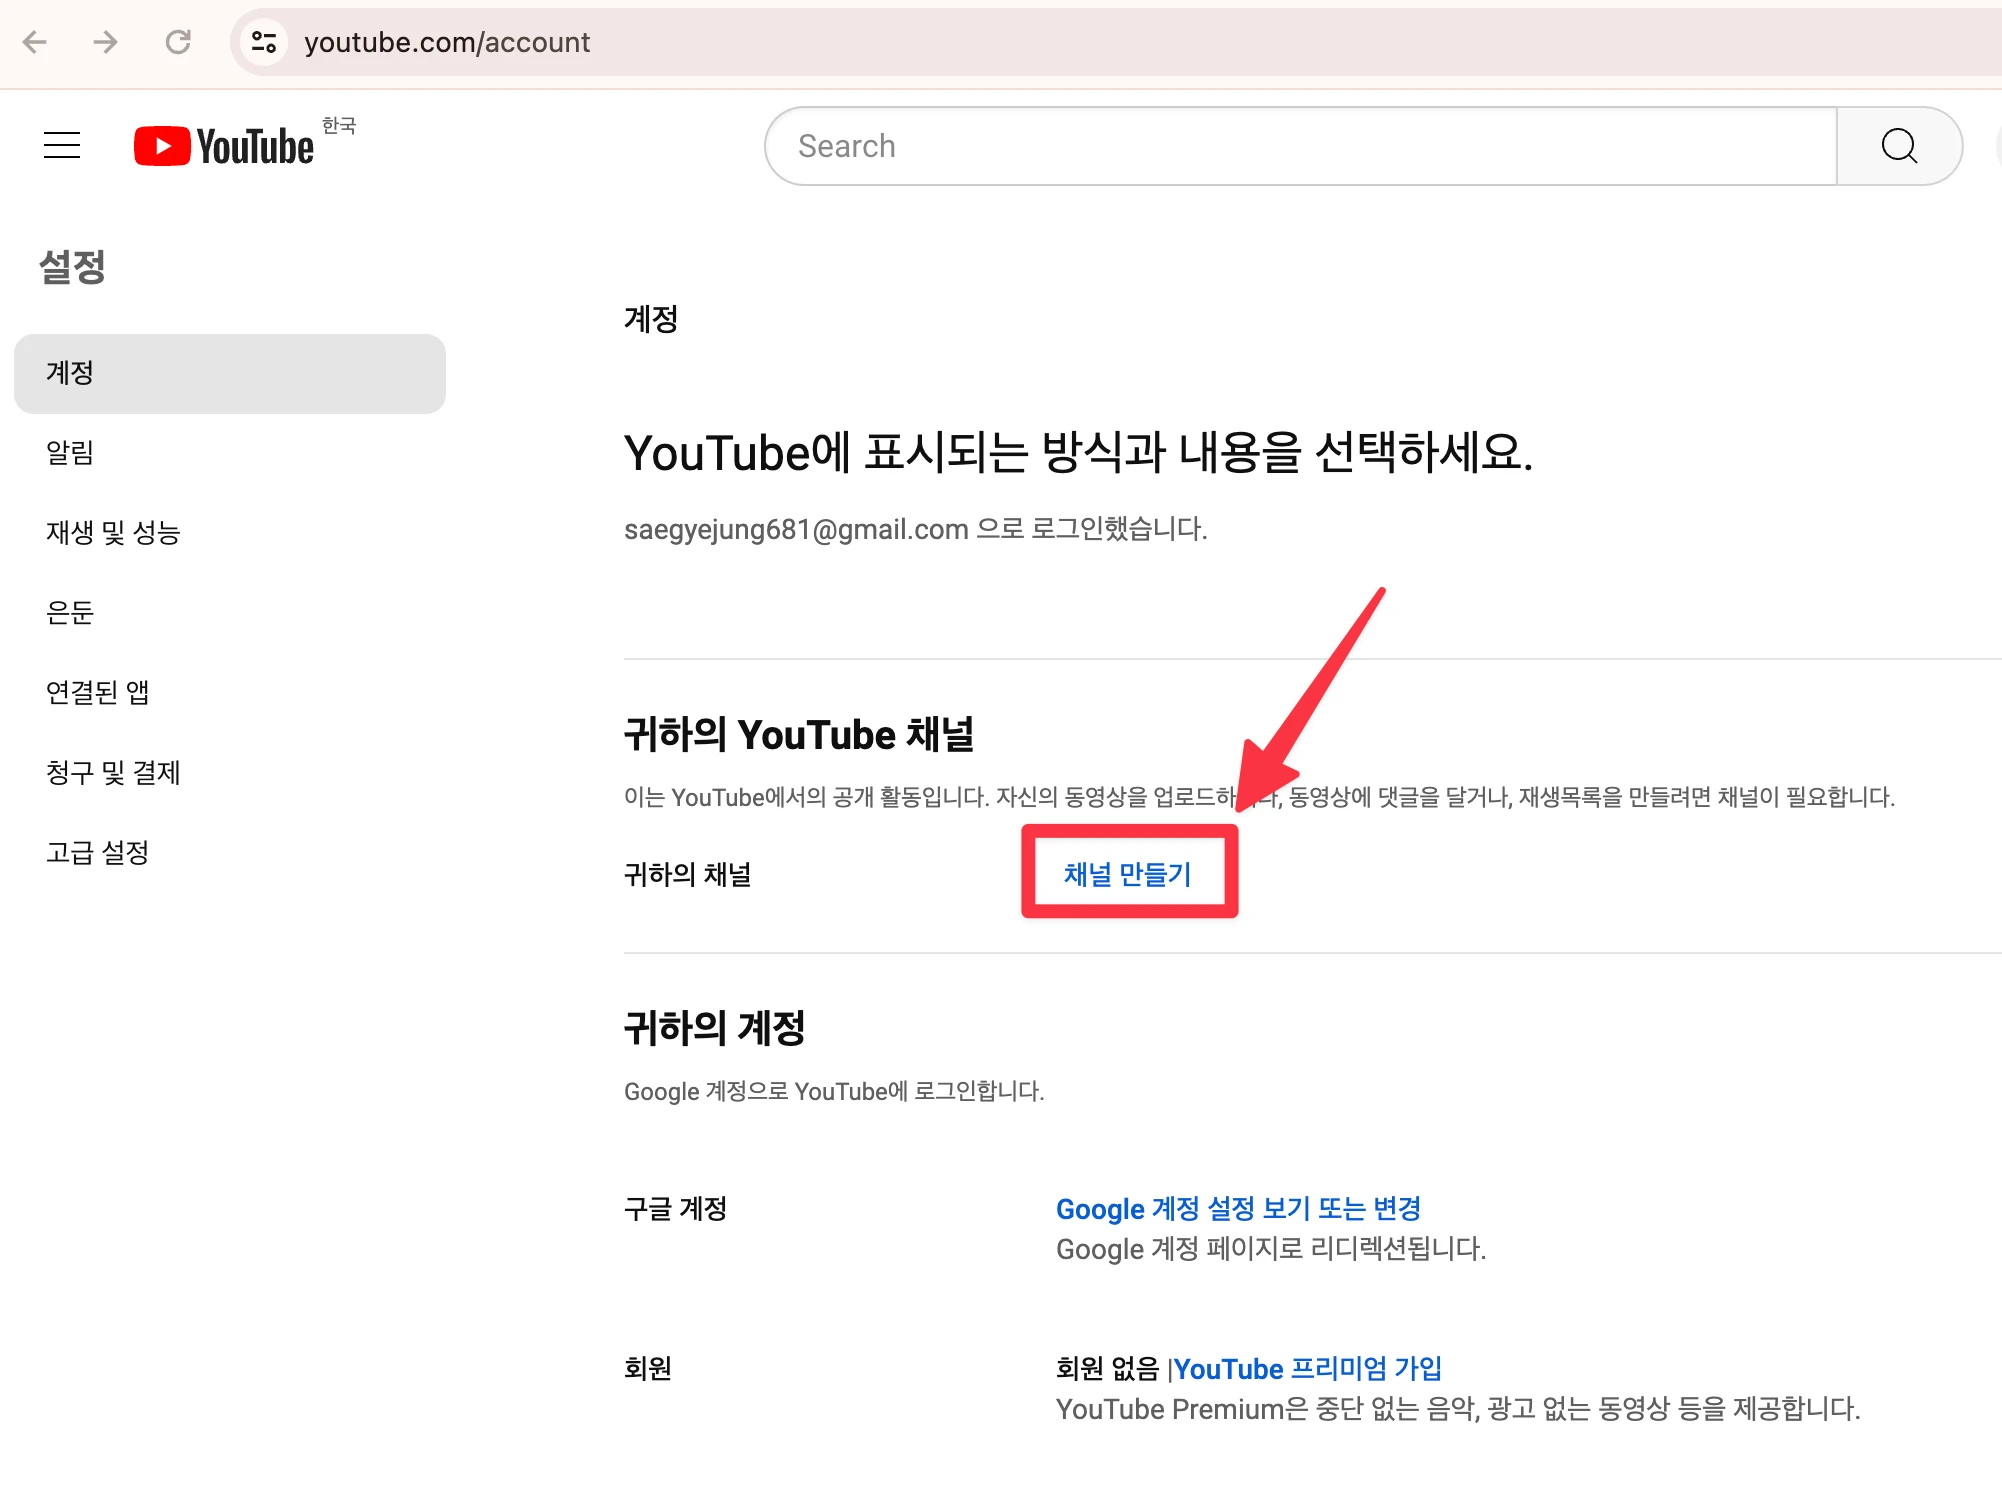Reload the page
The image size is (2002, 1486).
coord(178,42)
